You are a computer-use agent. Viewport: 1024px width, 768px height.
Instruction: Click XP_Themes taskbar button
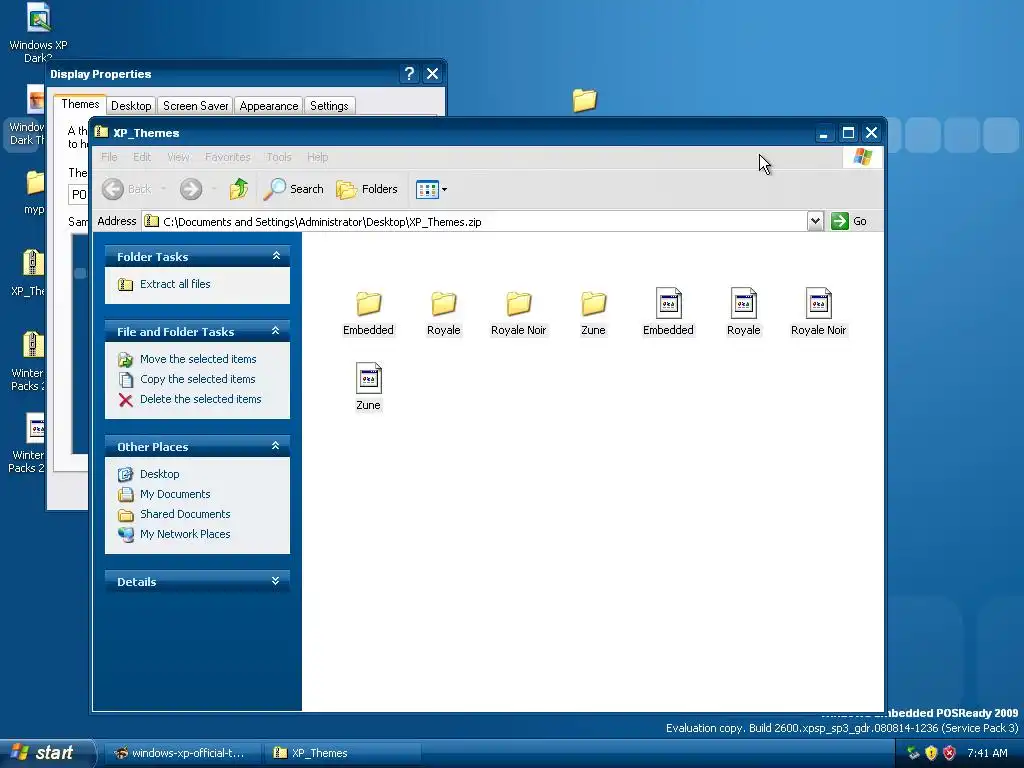(341, 753)
